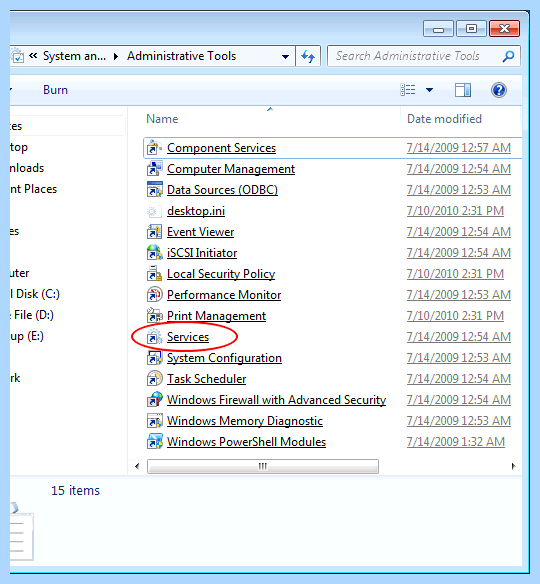Screen dimensions: 540x584
Task: Click the Control Panel icon in address bar
Action: pos(17,56)
